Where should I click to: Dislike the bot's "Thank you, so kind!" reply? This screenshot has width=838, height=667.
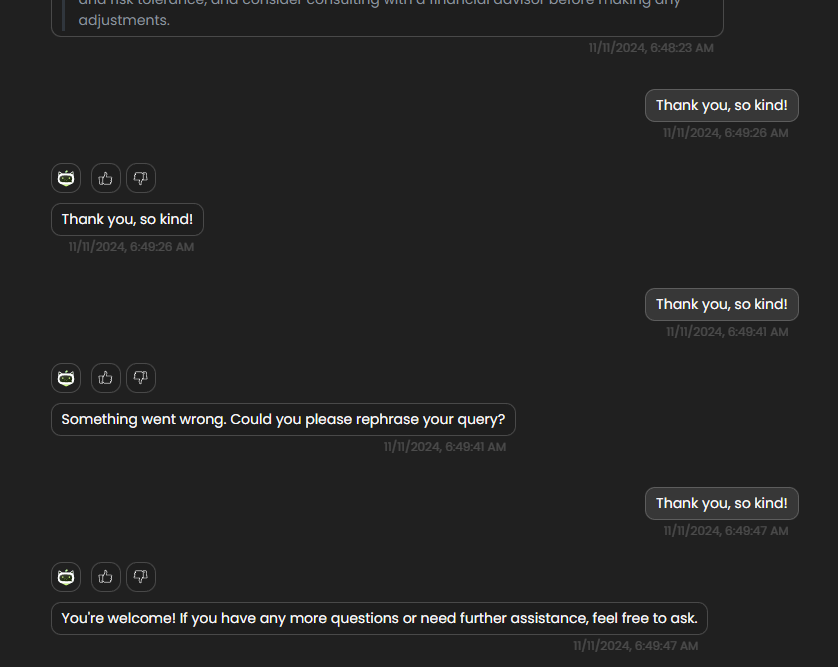(141, 179)
